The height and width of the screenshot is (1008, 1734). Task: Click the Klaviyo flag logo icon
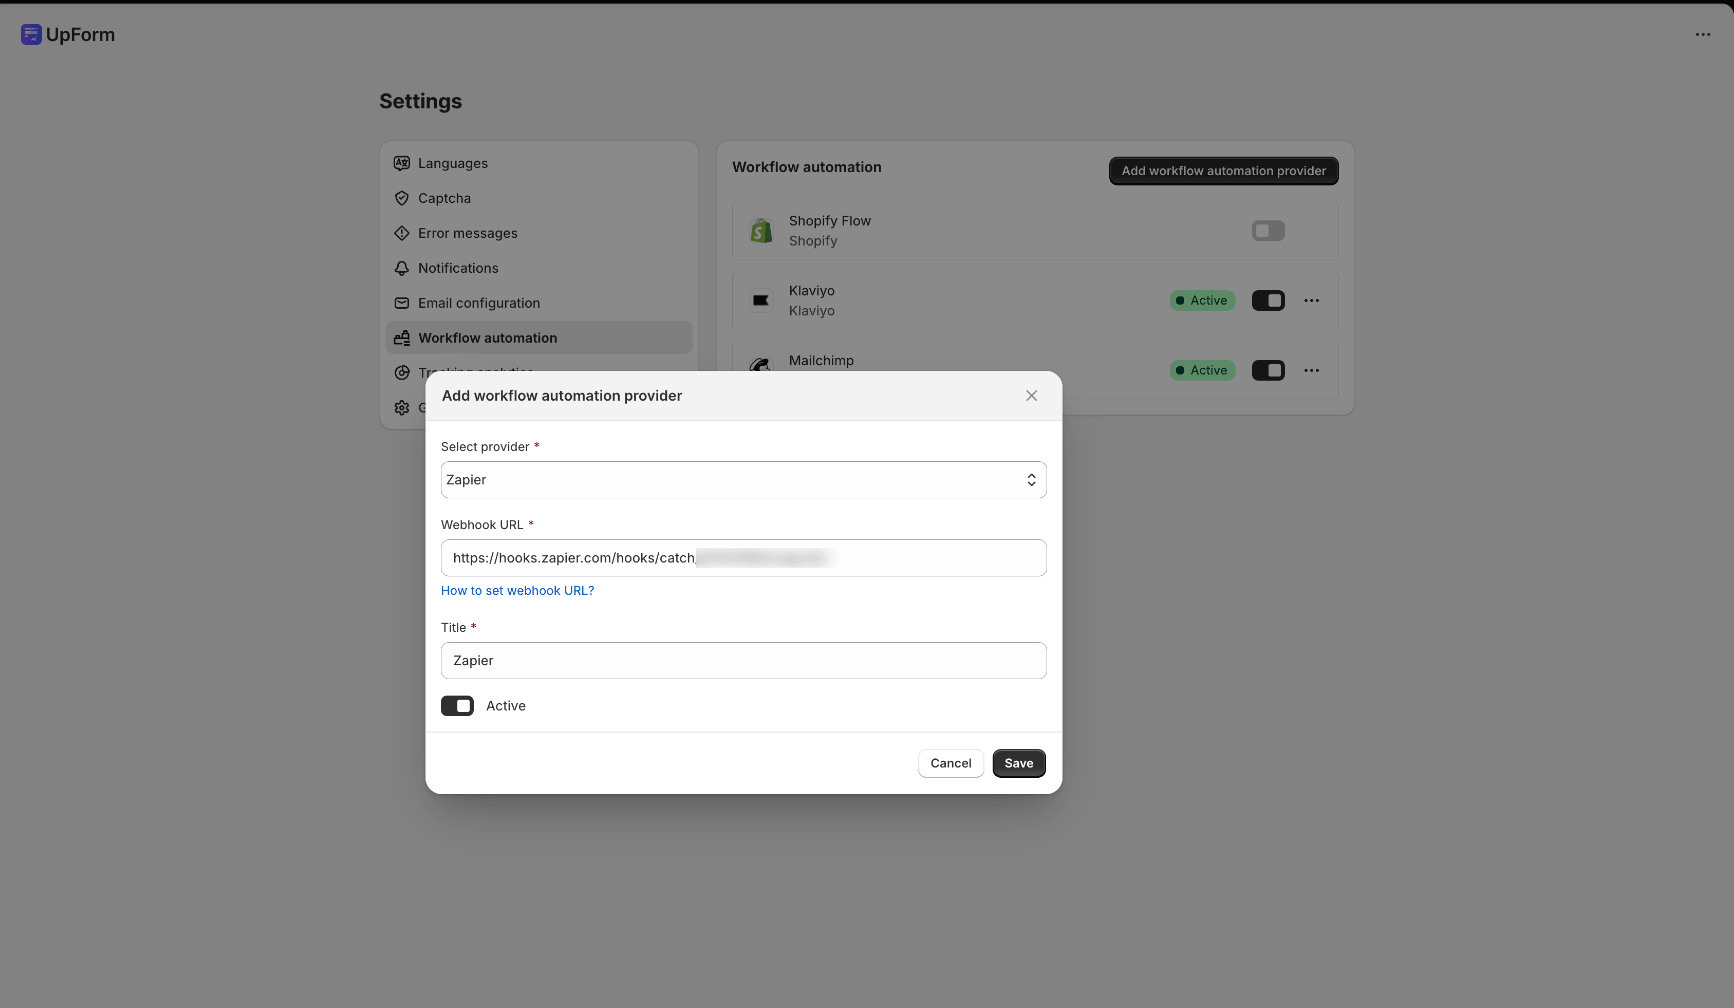coord(761,301)
